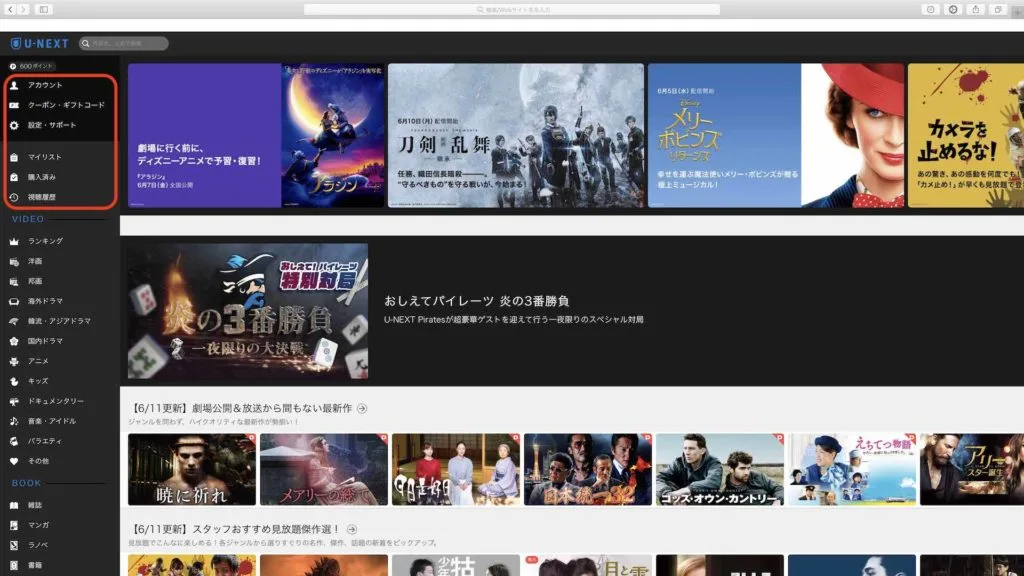Image resolution: width=1024 pixels, height=576 pixels.
Task: Click the icon beside 洋画
Action: [14, 261]
